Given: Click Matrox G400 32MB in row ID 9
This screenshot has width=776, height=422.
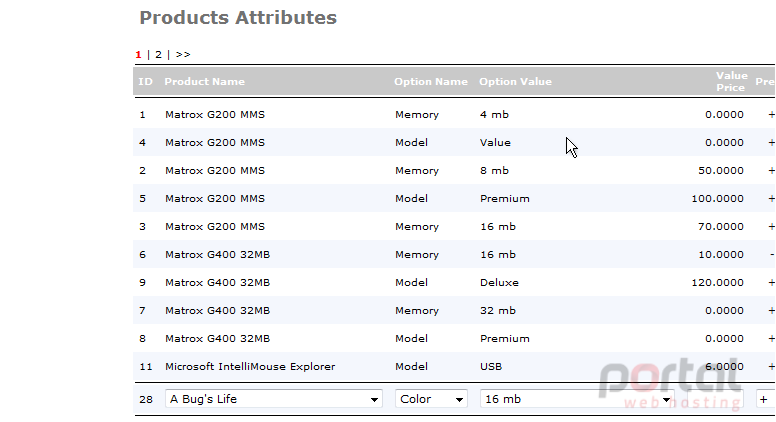Looking at the screenshot, I should click(218, 282).
